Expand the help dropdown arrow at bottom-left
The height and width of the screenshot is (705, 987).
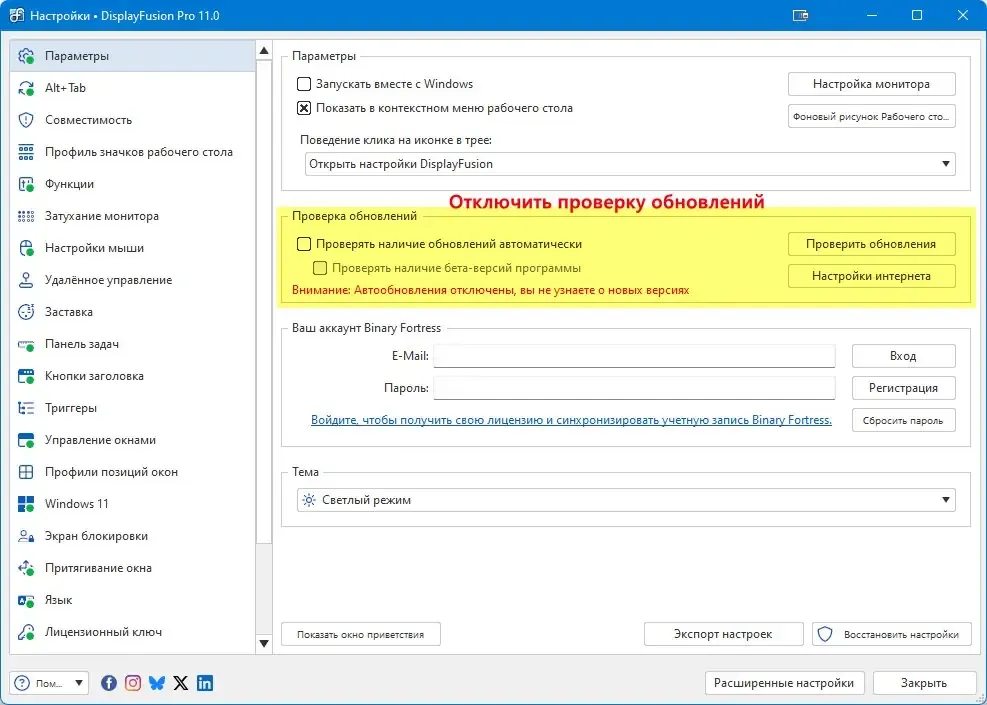coord(79,683)
